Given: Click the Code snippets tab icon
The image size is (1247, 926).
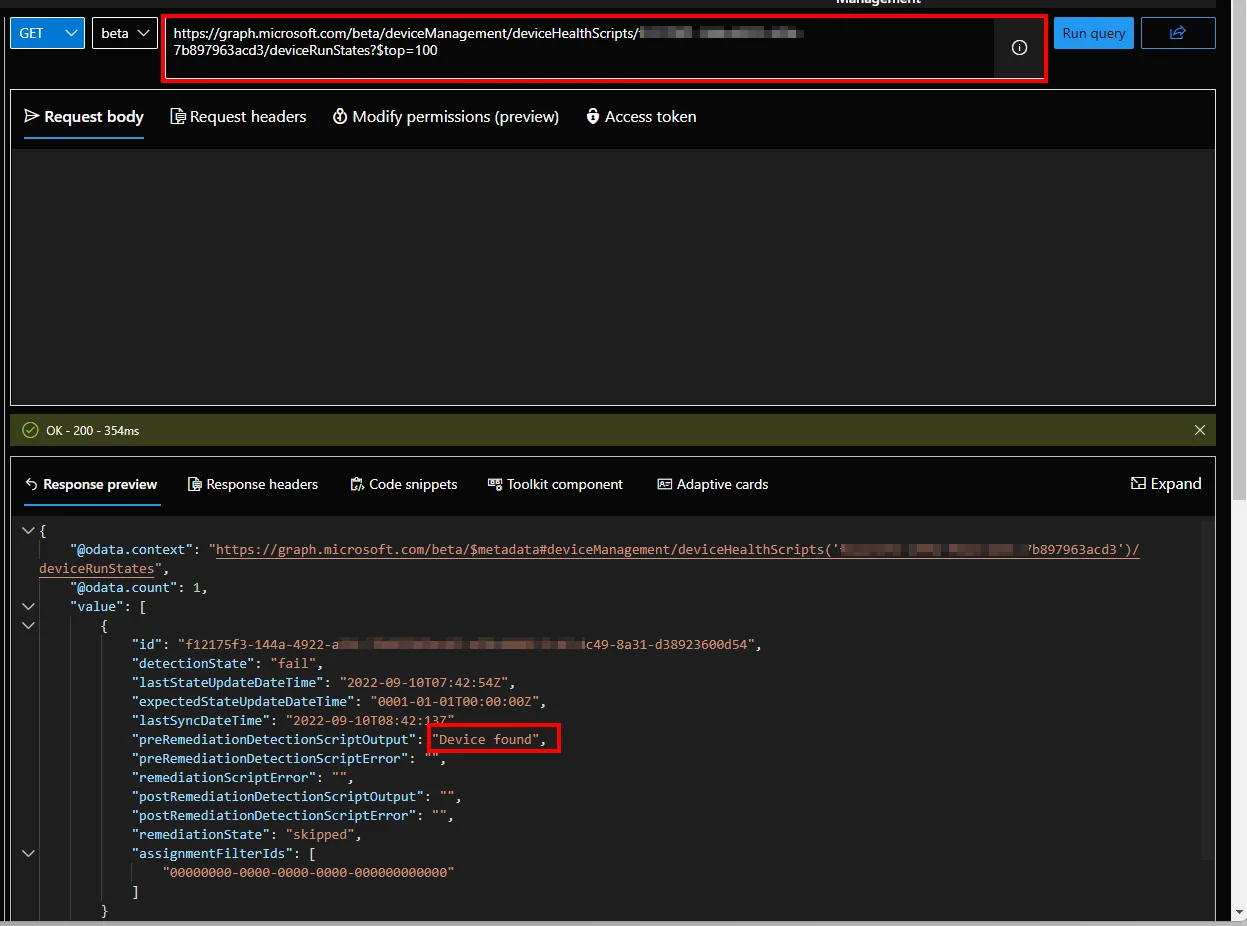Looking at the screenshot, I should (x=357, y=484).
